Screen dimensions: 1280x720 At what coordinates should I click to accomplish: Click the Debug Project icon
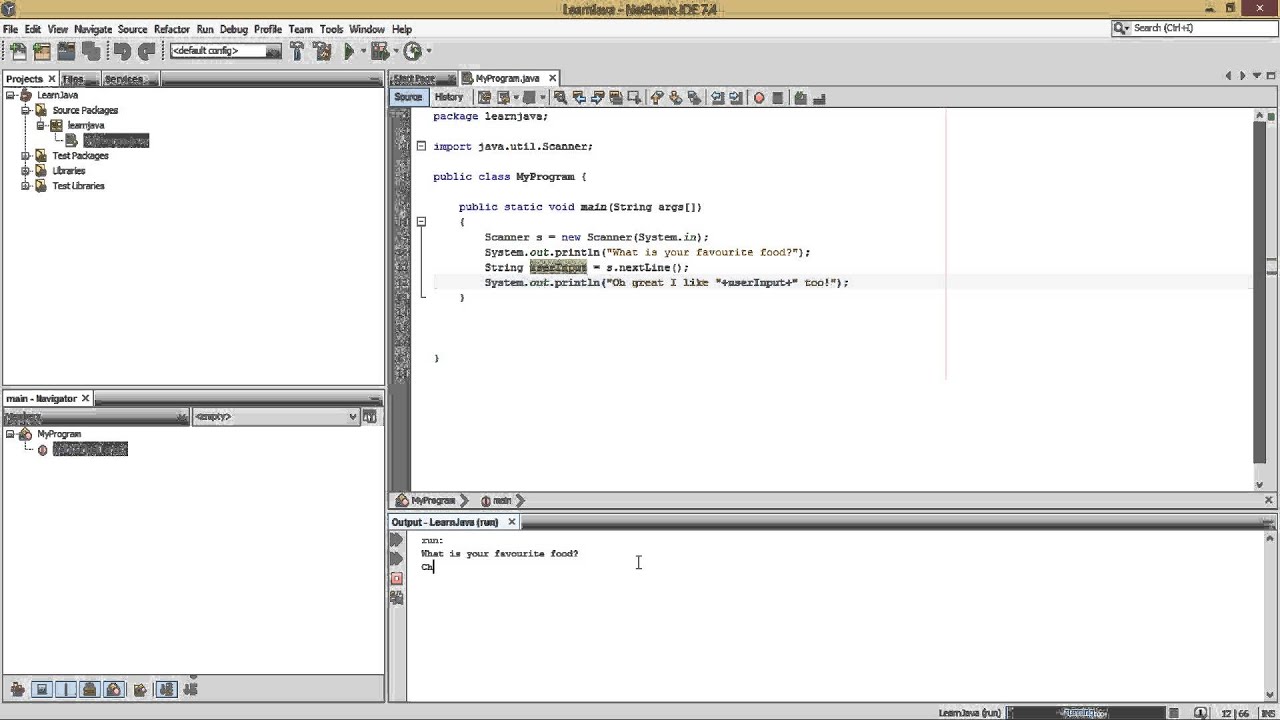(x=380, y=51)
